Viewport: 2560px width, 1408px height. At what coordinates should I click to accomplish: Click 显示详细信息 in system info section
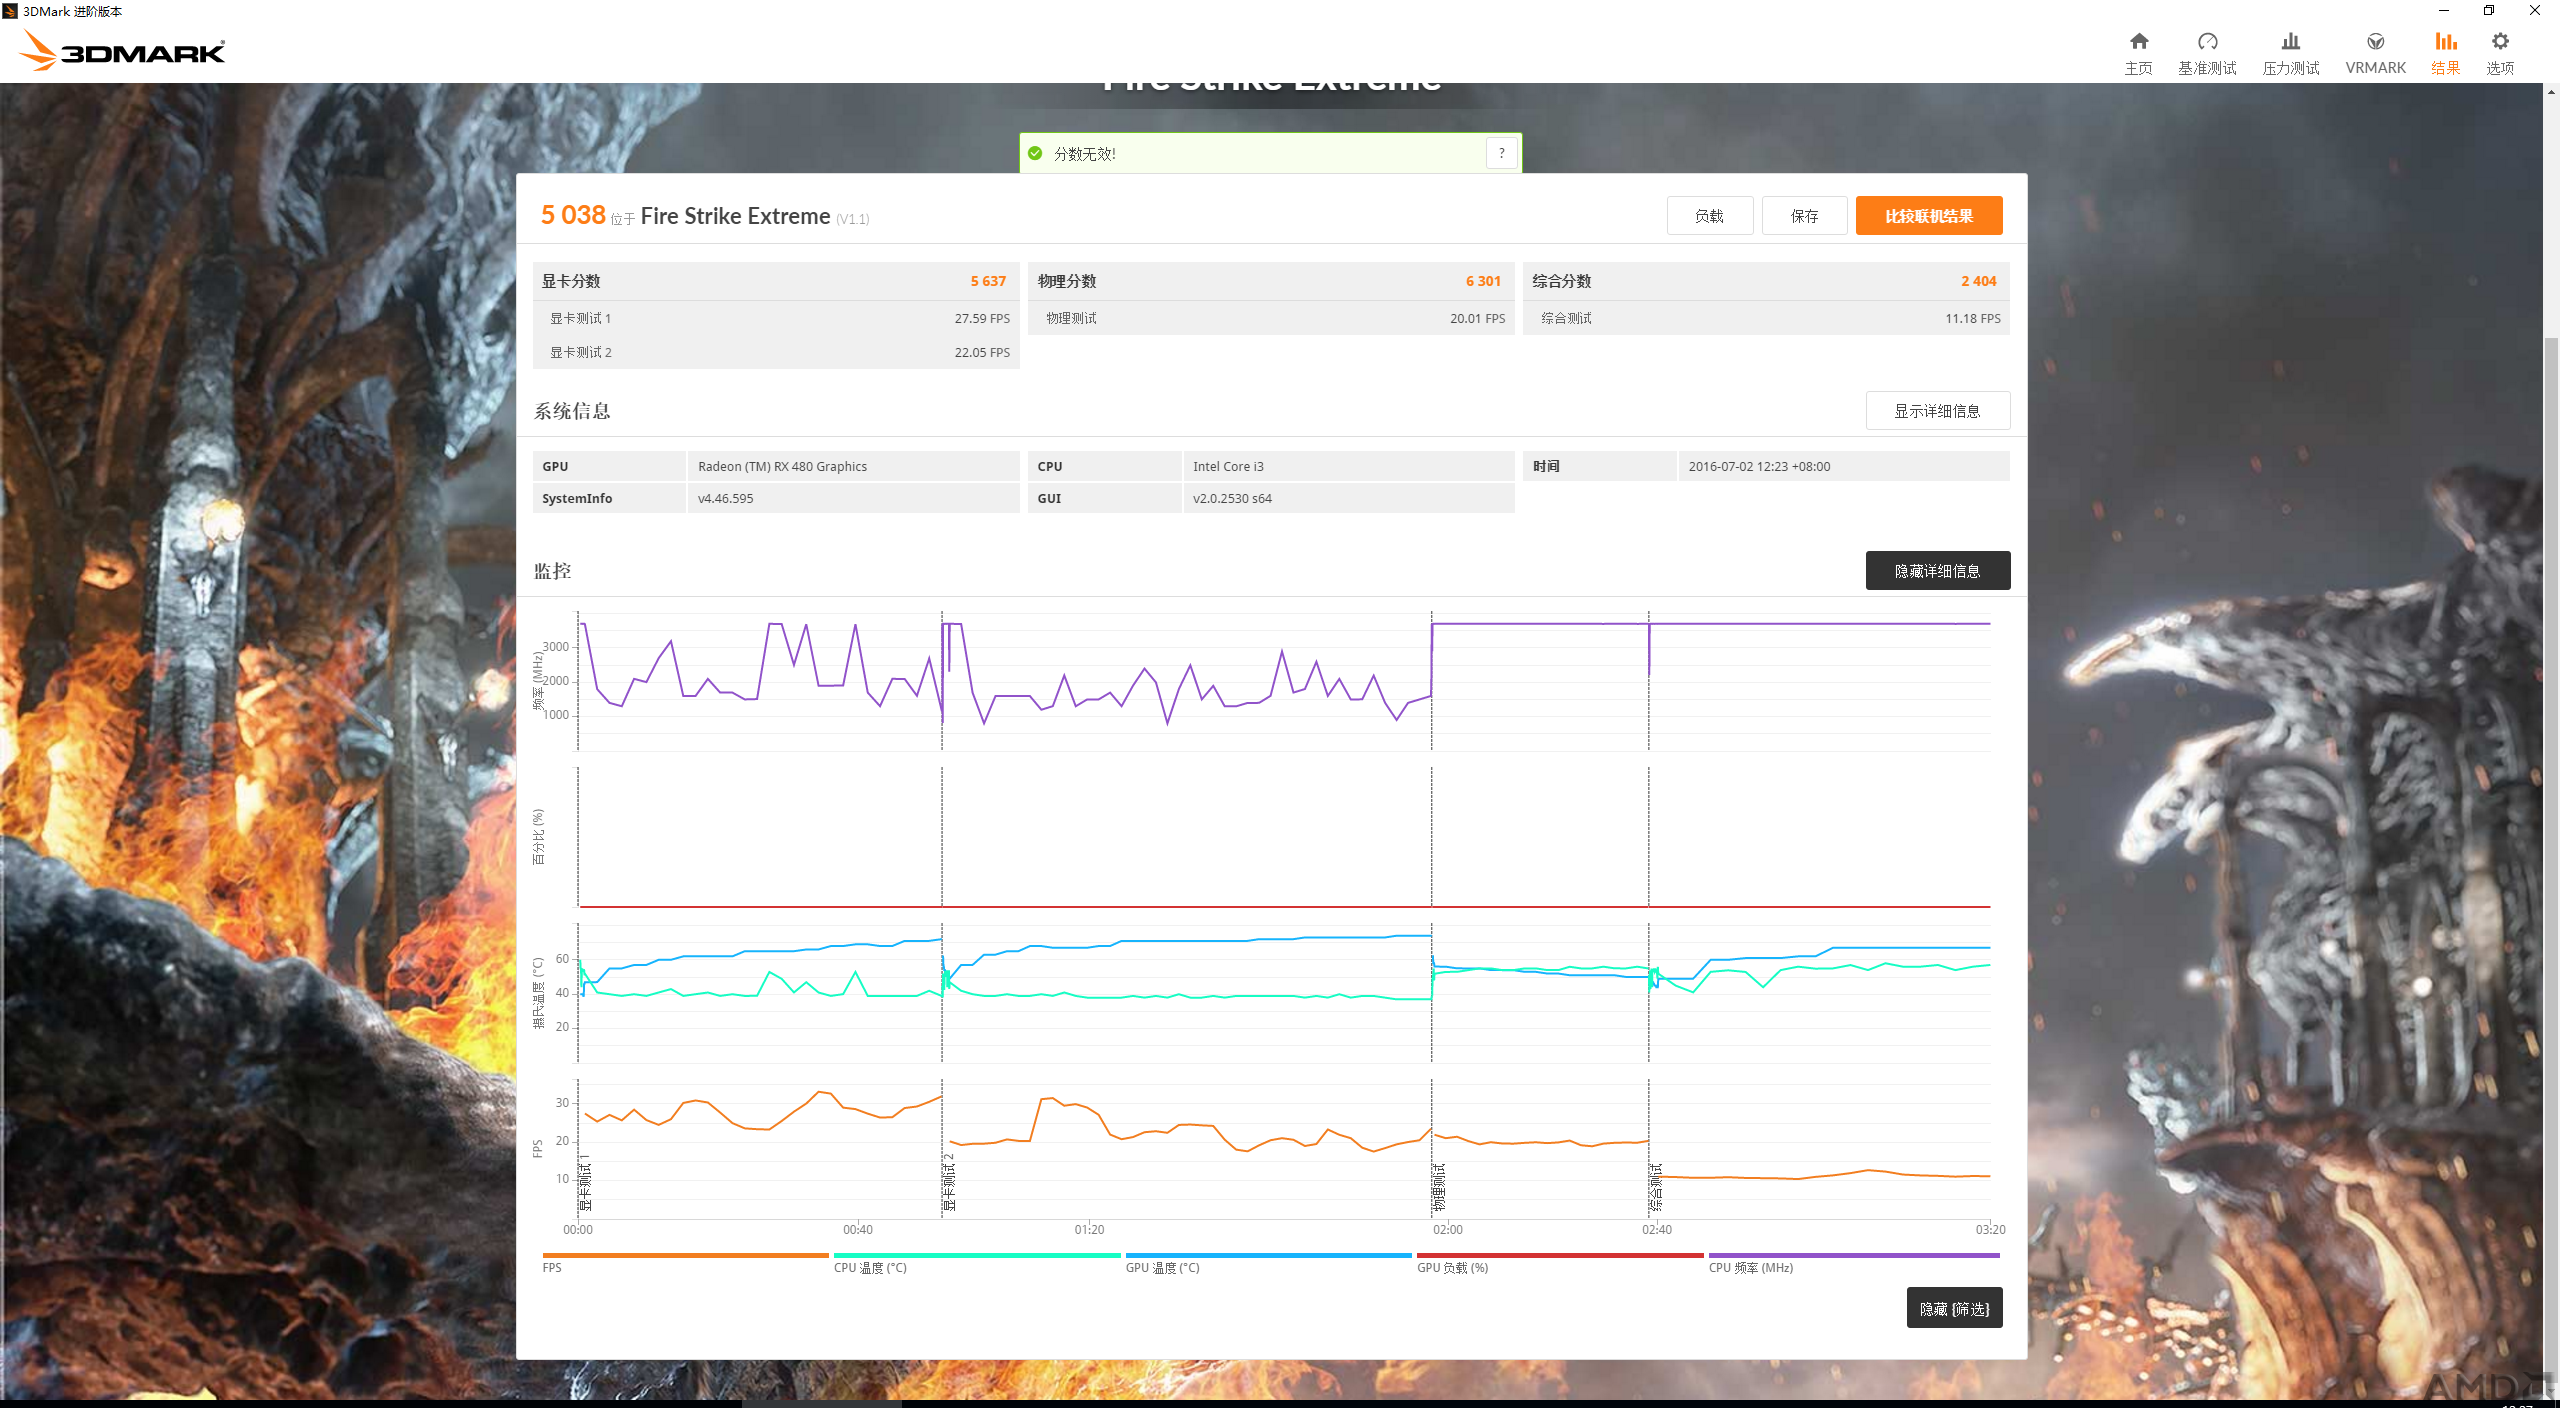click(1937, 411)
